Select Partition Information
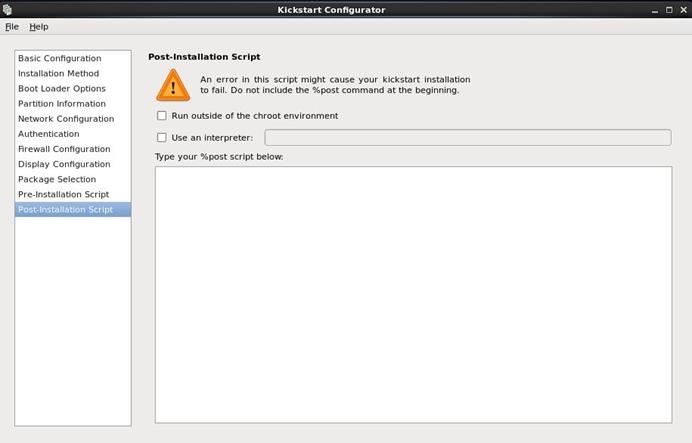Screen dimensions: 692x443 click(x=73, y=104)
